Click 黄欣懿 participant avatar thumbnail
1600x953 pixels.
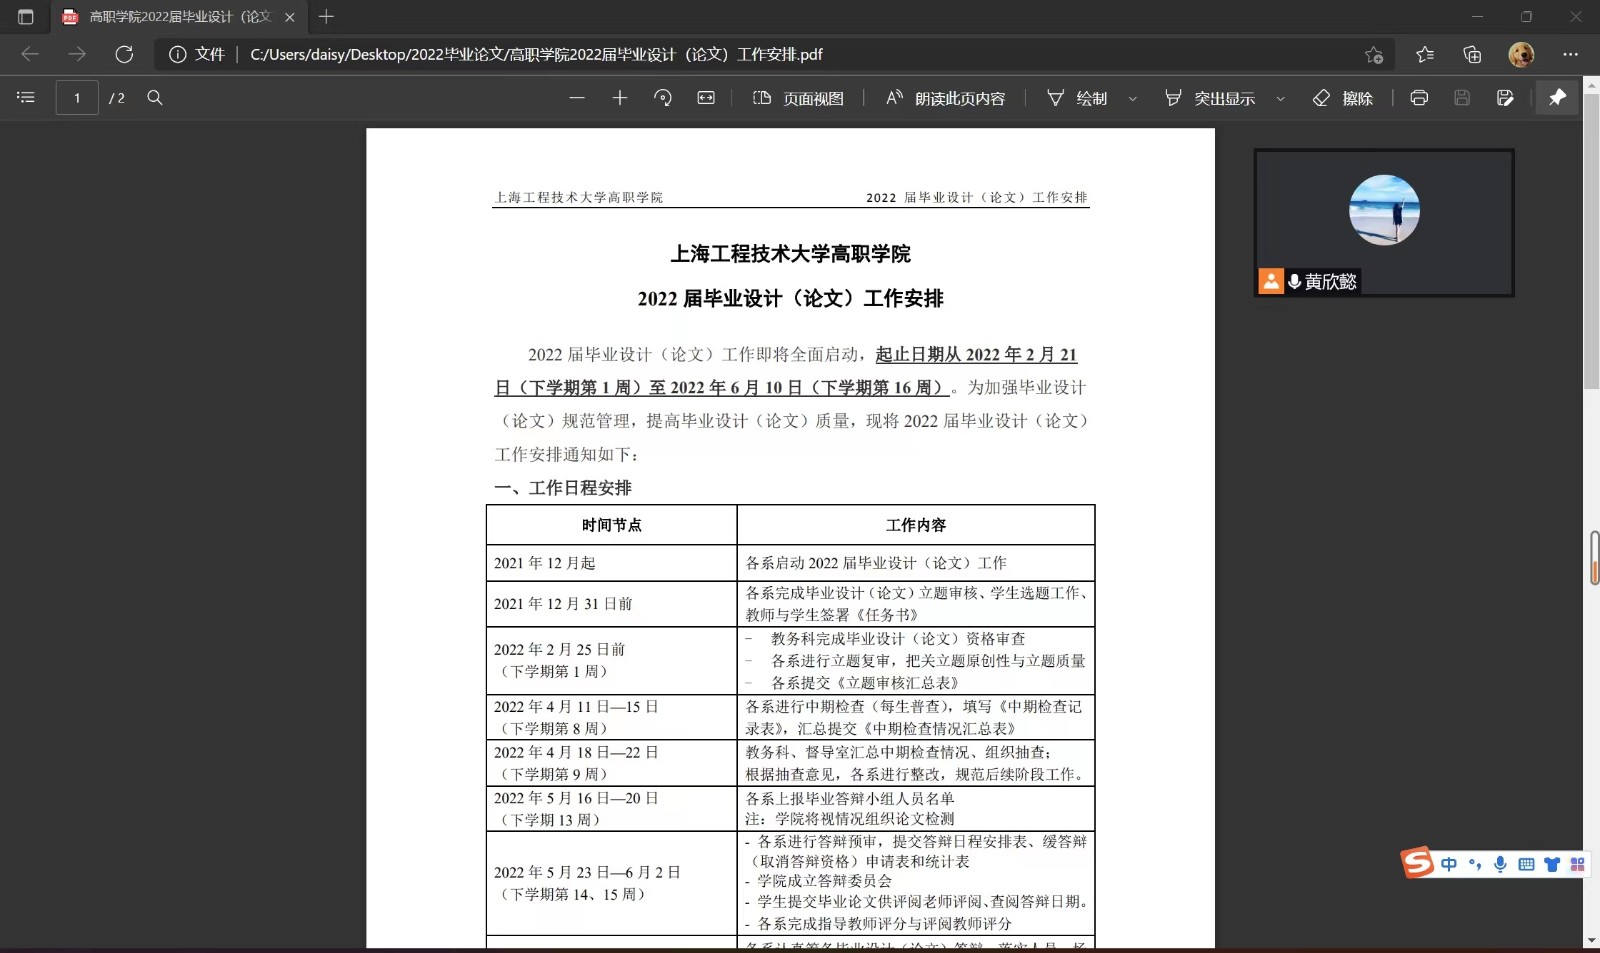1384,210
